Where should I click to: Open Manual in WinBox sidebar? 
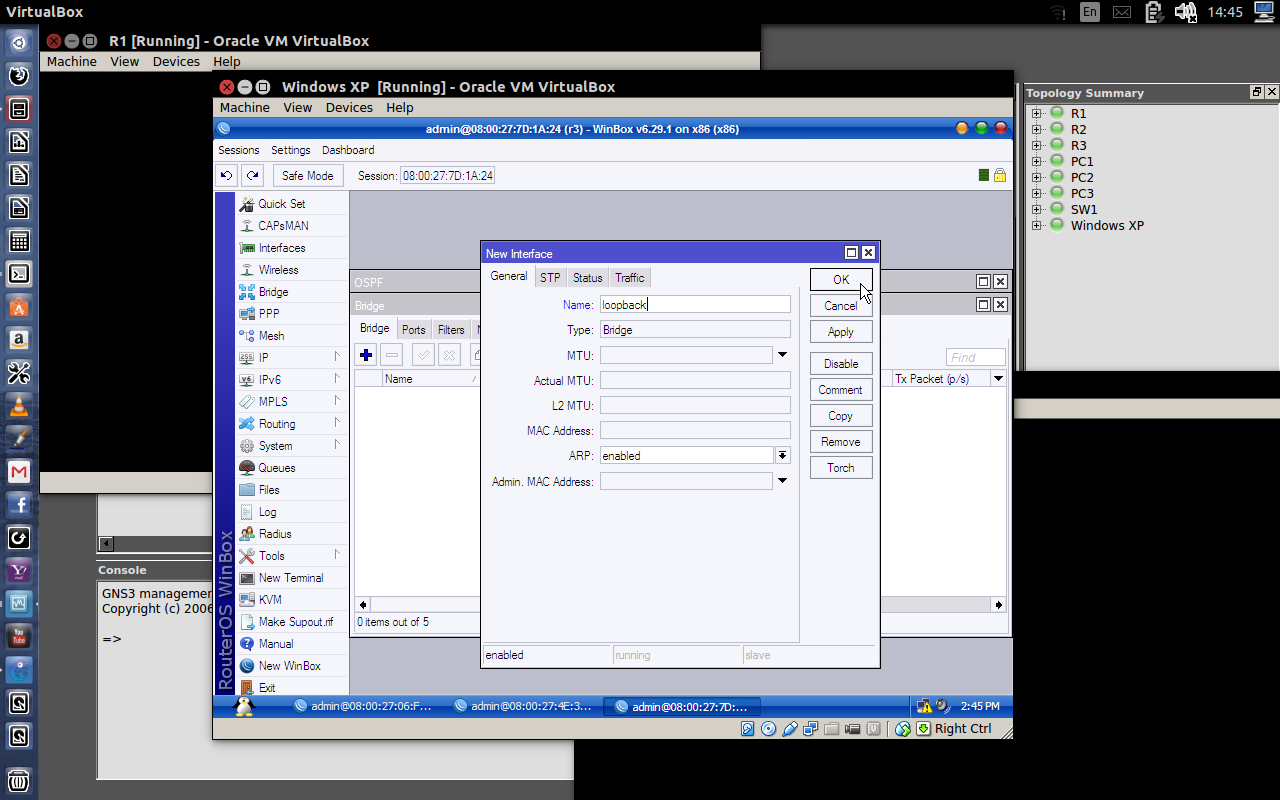[276, 643]
